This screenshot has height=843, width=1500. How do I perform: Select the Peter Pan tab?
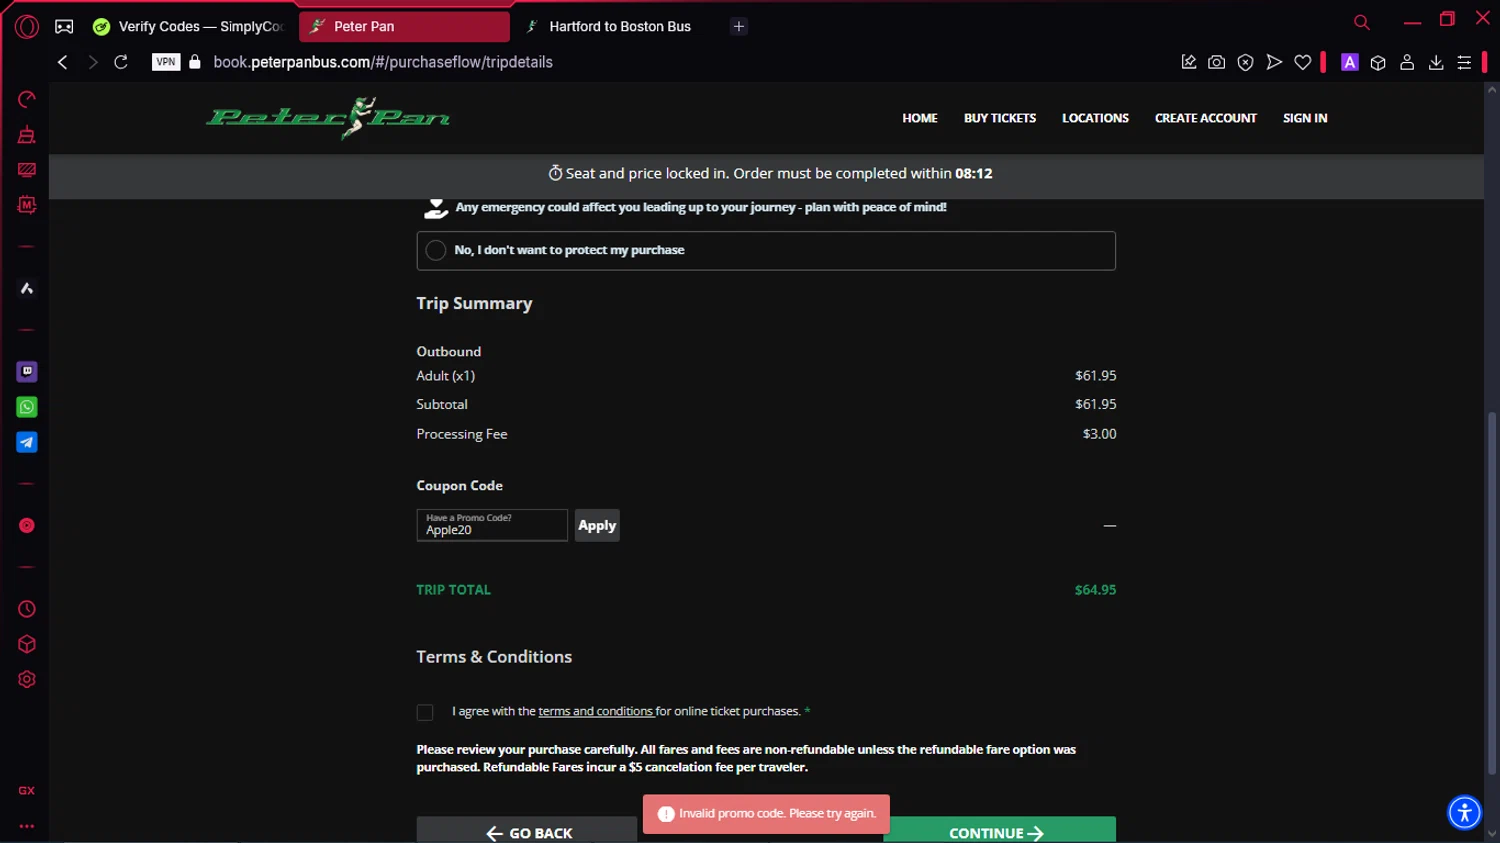[x=404, y=27]
